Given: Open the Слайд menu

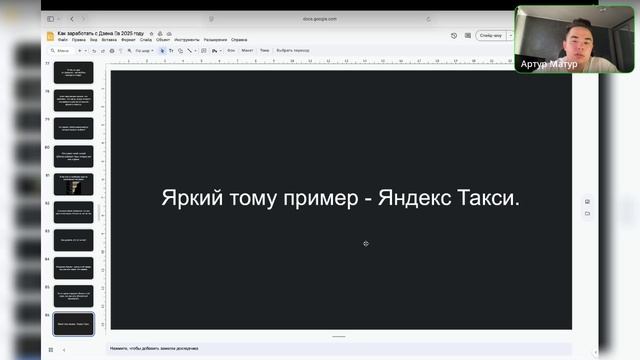Looking at the screenshot, I should click(x=146, y=40).
